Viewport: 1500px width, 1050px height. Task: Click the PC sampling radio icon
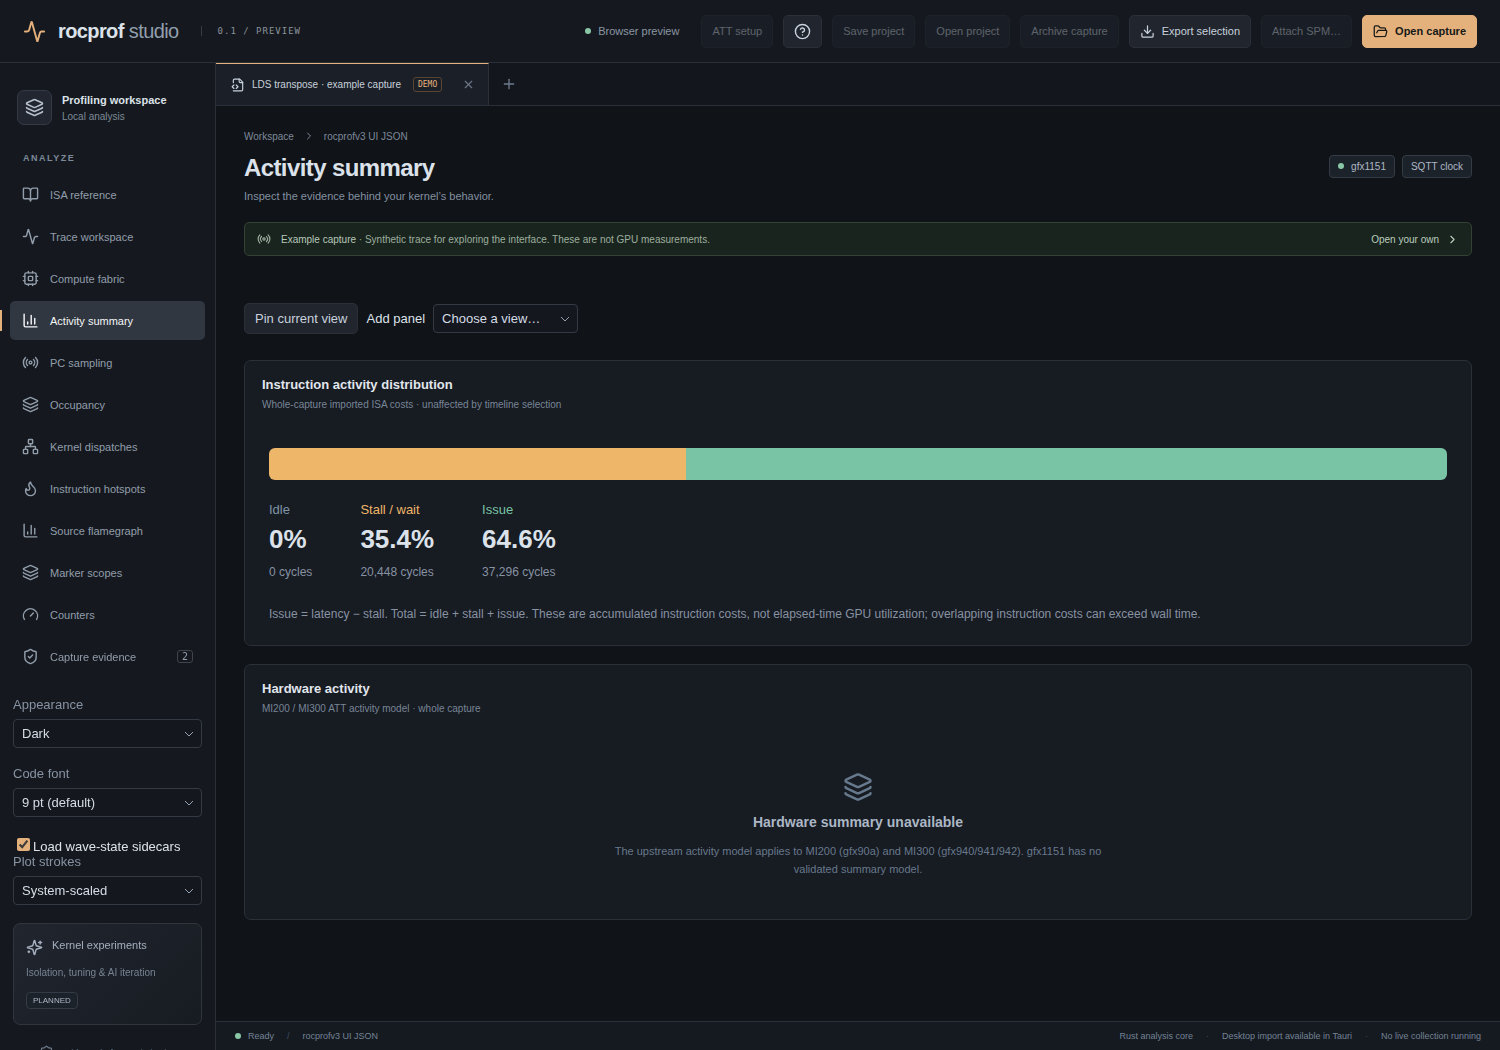pyautogui.click(x=31, y=363)
